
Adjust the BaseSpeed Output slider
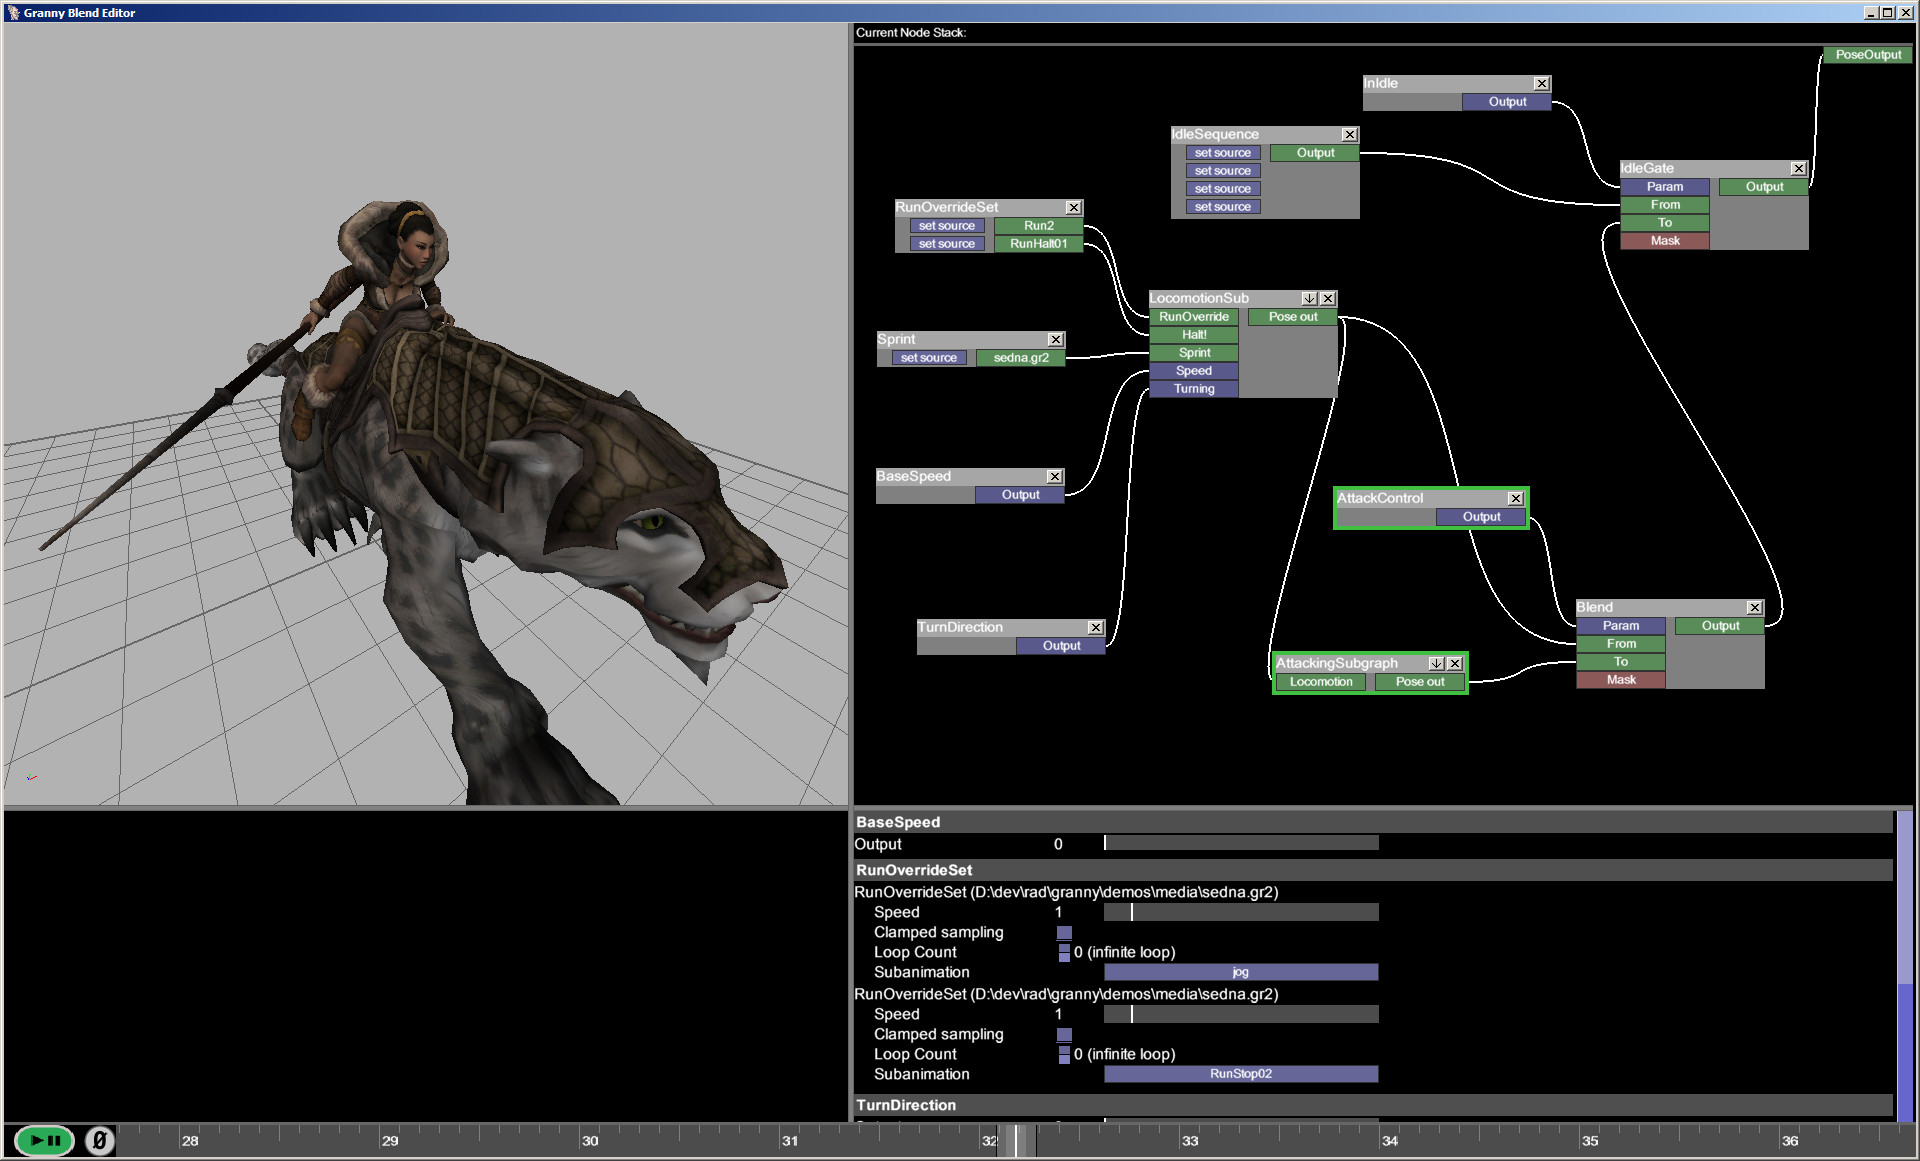point(1241,843)
